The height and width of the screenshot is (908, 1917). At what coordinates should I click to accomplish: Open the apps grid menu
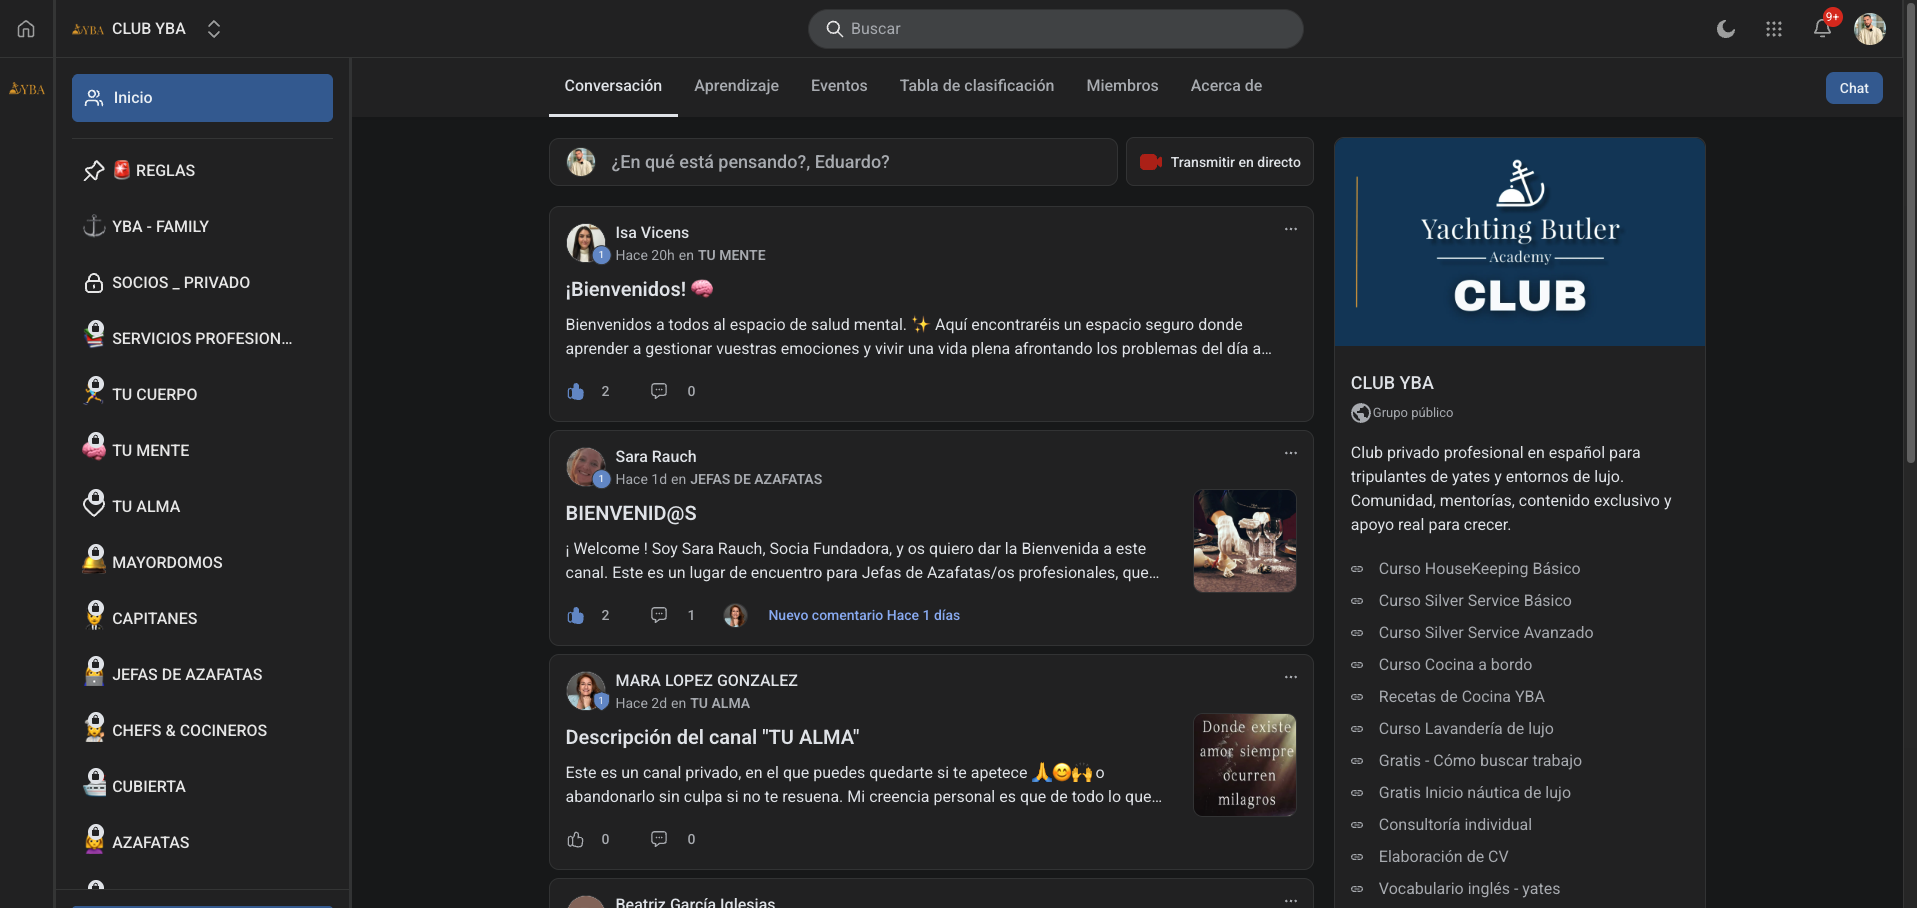coord(1773,29)
